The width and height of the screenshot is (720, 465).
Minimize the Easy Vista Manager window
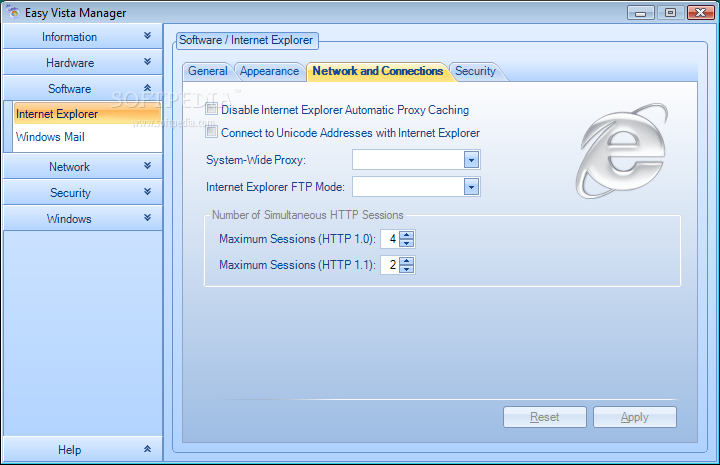coord(640,12)
